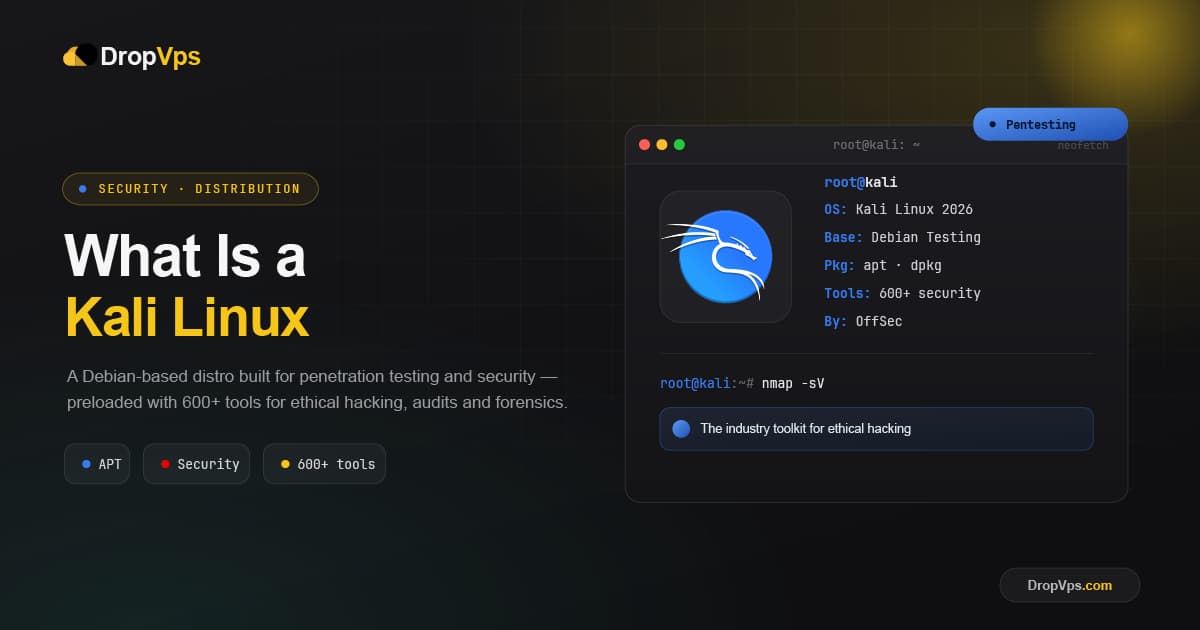Click the blue circle beside industry toolkit text

tap(681, 428)
